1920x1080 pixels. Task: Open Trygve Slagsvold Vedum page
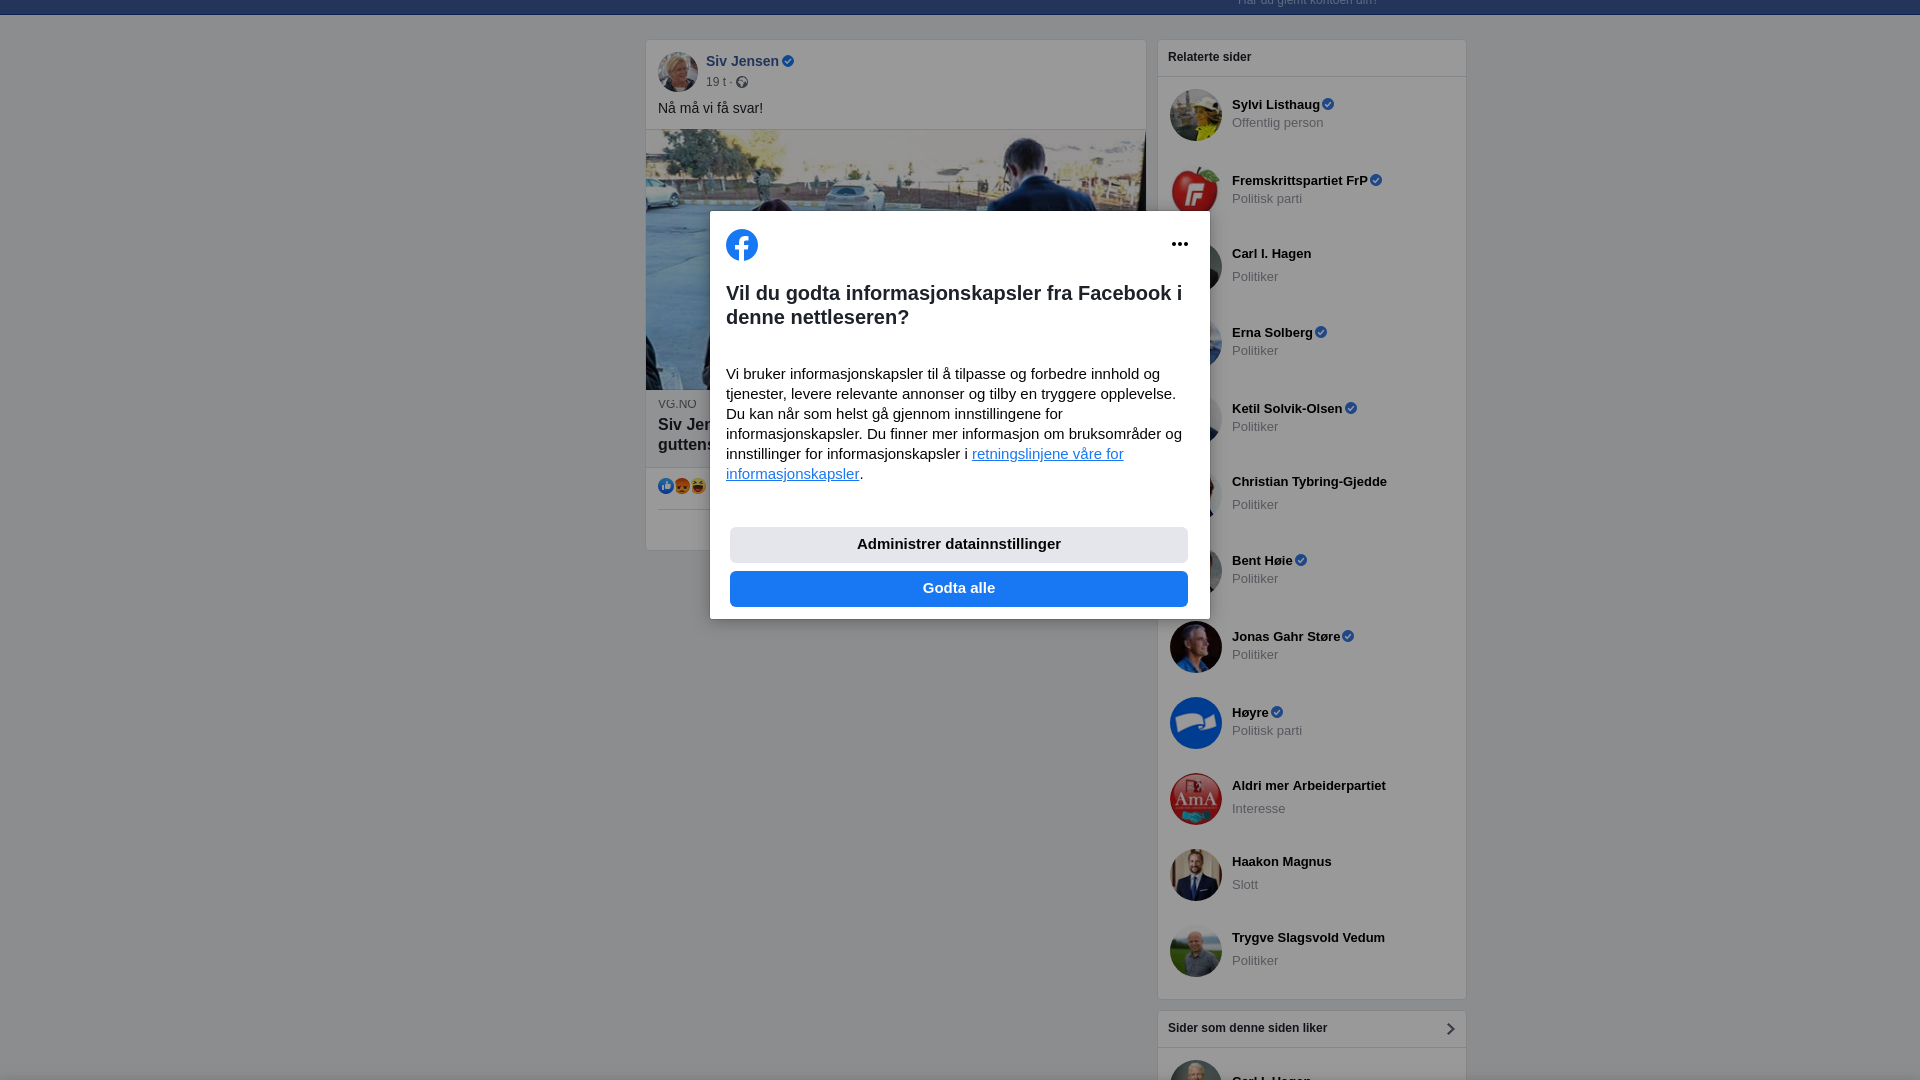[x=1308, y=938]
